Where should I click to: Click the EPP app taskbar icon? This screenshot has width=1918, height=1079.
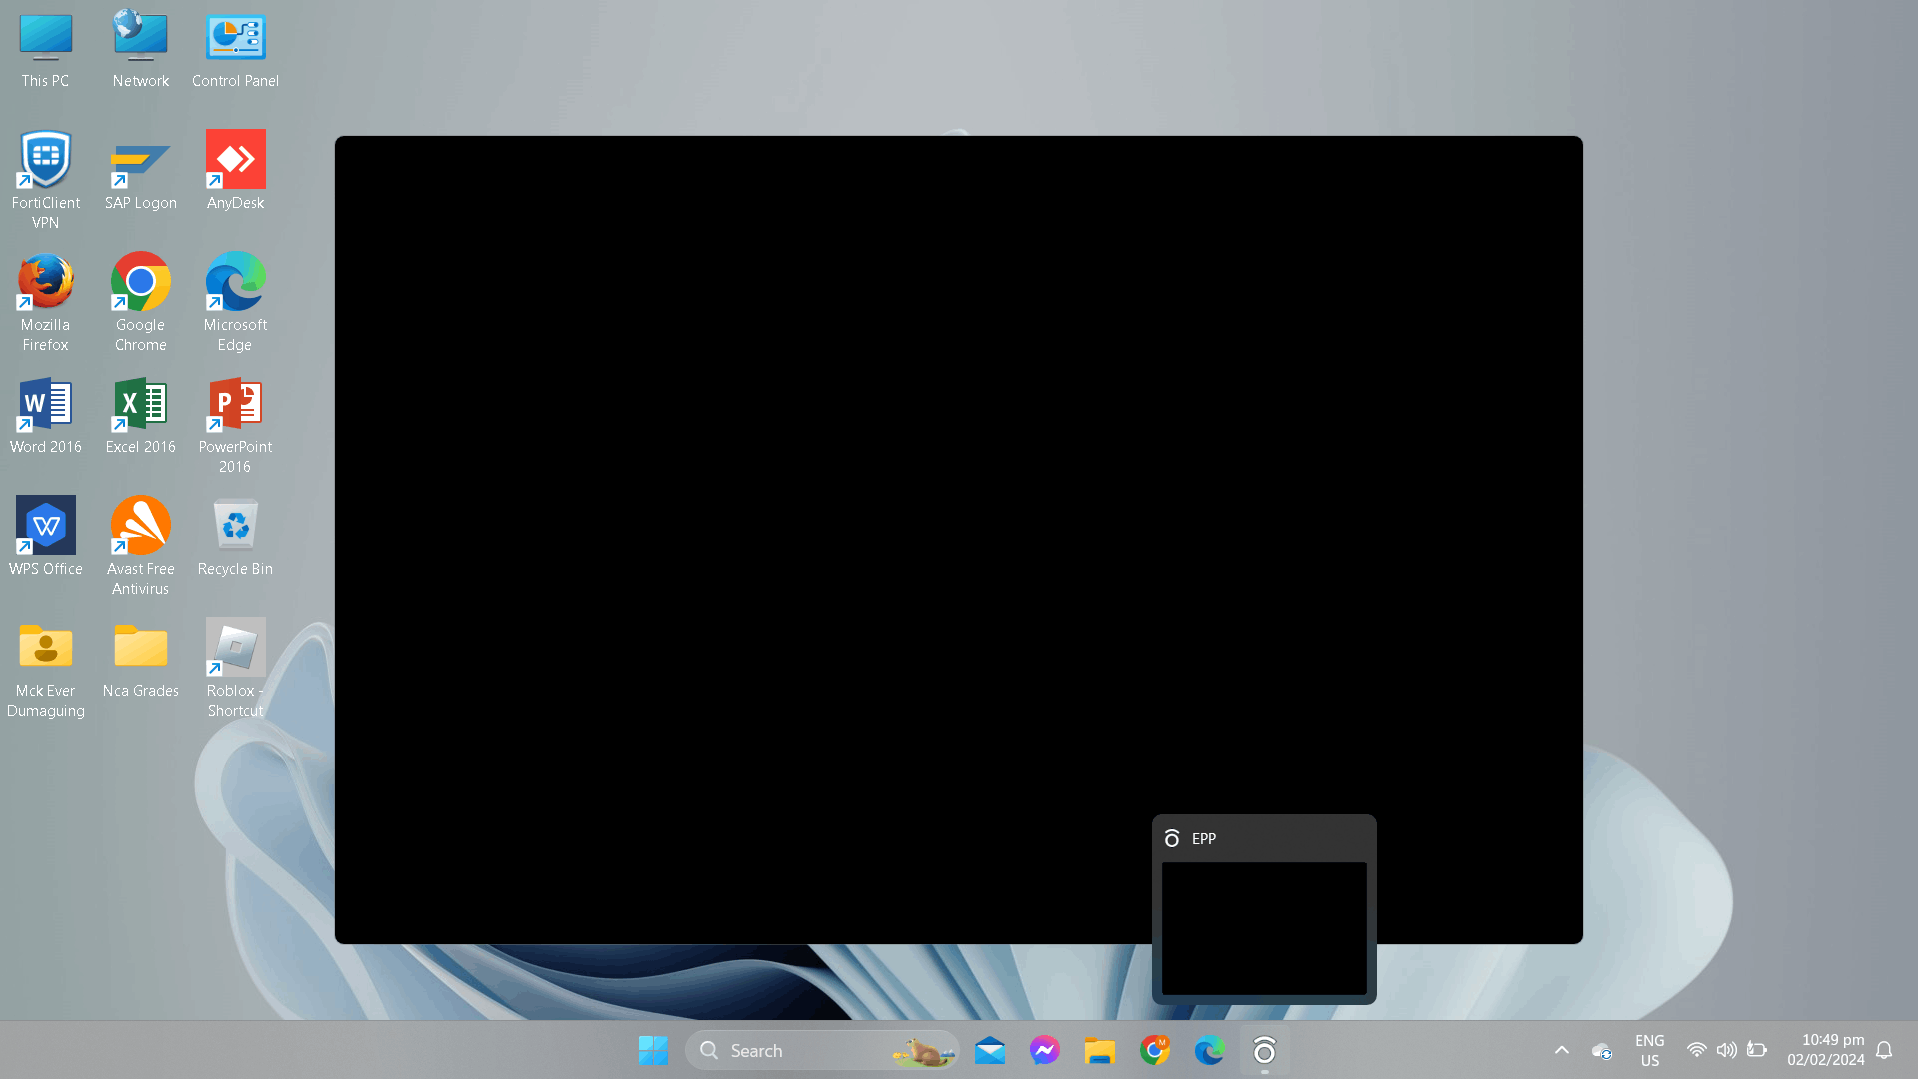(x=1265, y=1050)
